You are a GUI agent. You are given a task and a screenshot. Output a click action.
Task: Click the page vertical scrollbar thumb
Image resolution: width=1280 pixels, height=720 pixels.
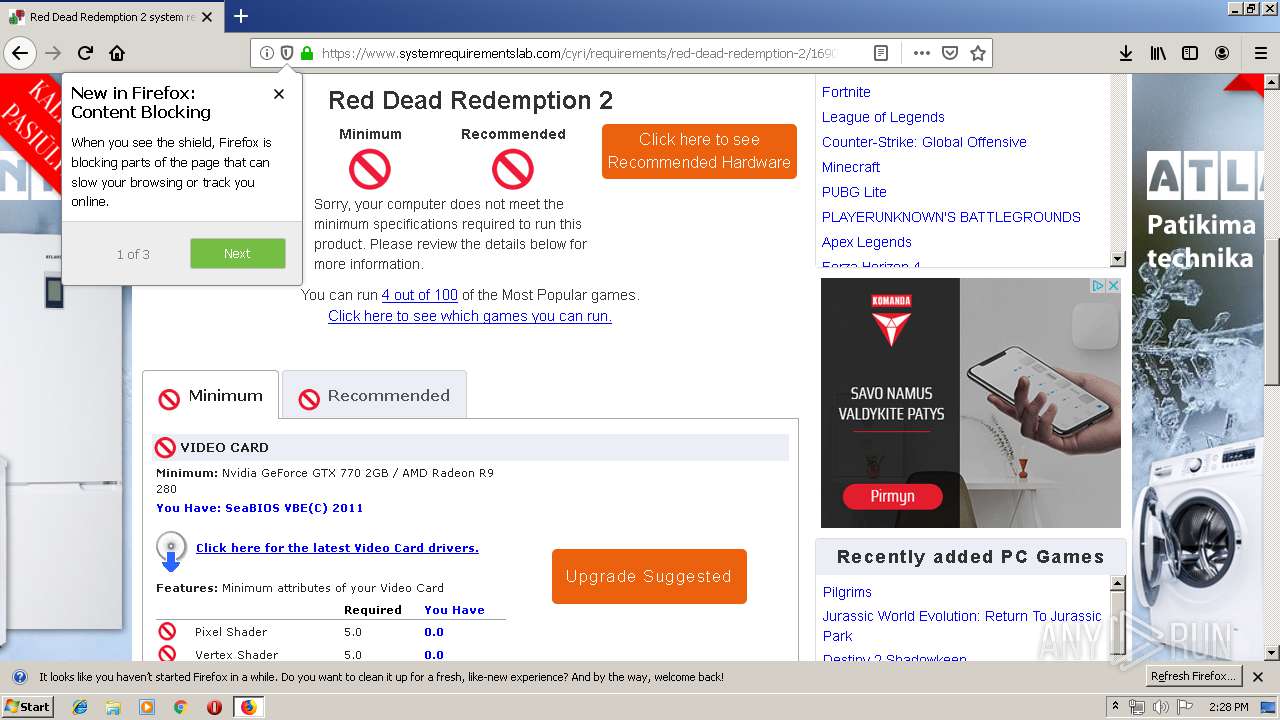click(1272, 312)
